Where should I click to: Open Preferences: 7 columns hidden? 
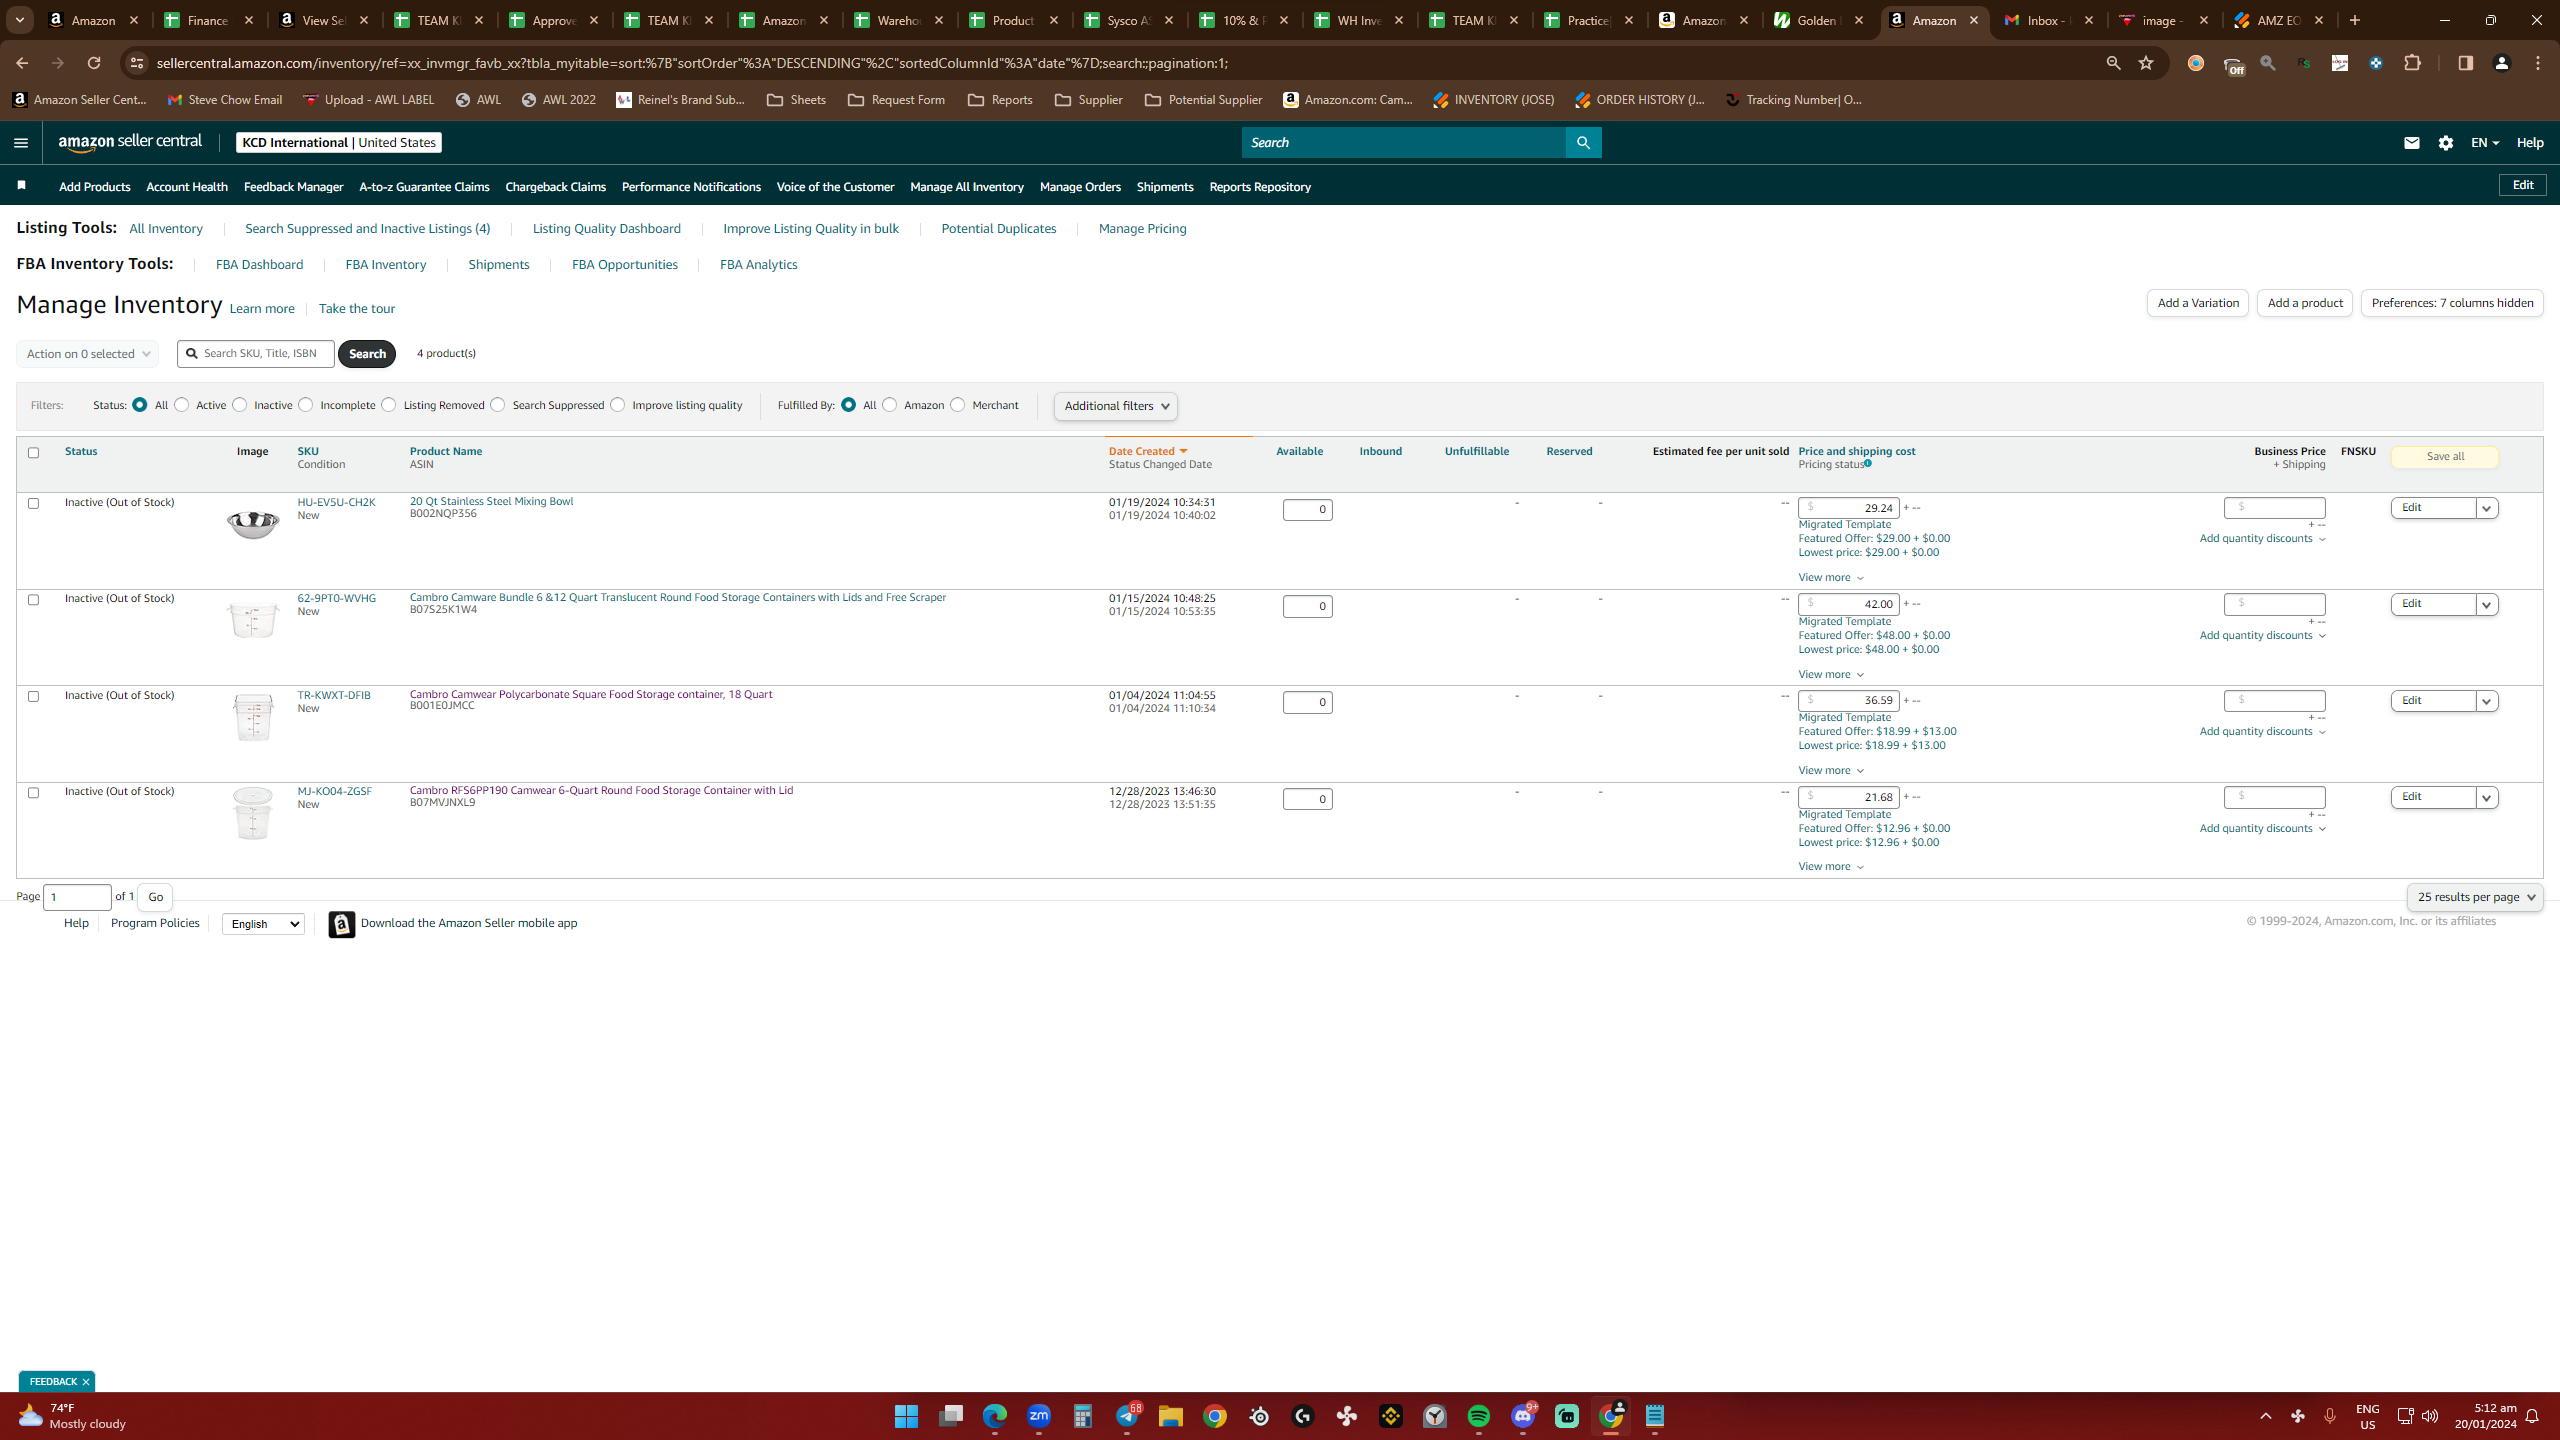pyautogui.click(x=2452, y=303)
